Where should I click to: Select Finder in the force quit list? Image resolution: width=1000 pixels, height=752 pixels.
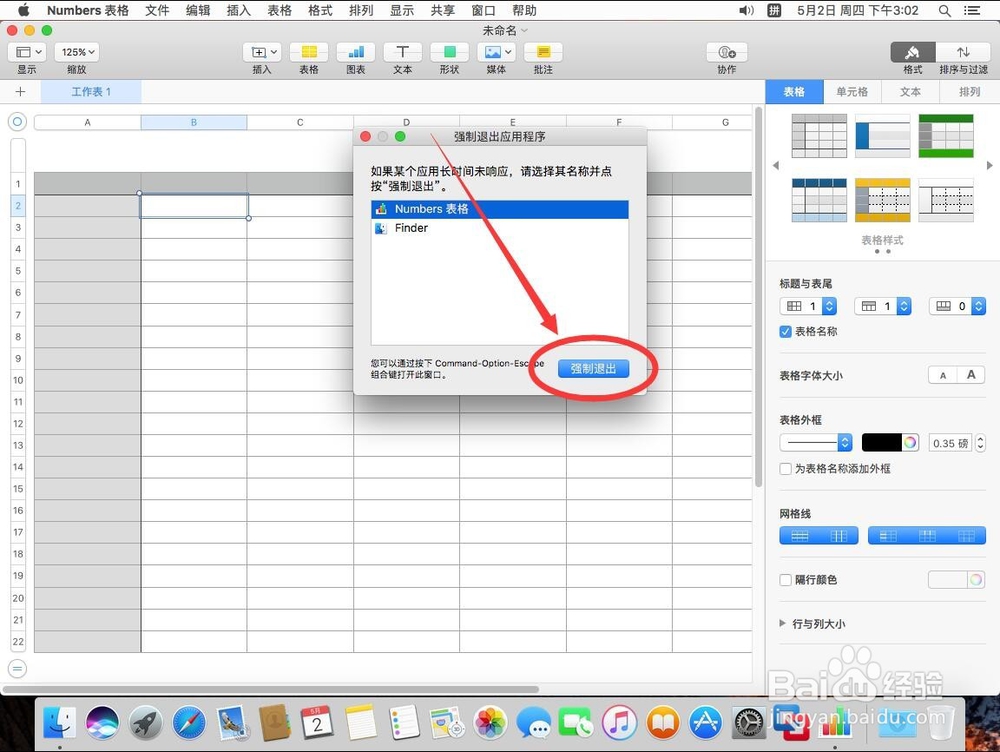[410, 228]
